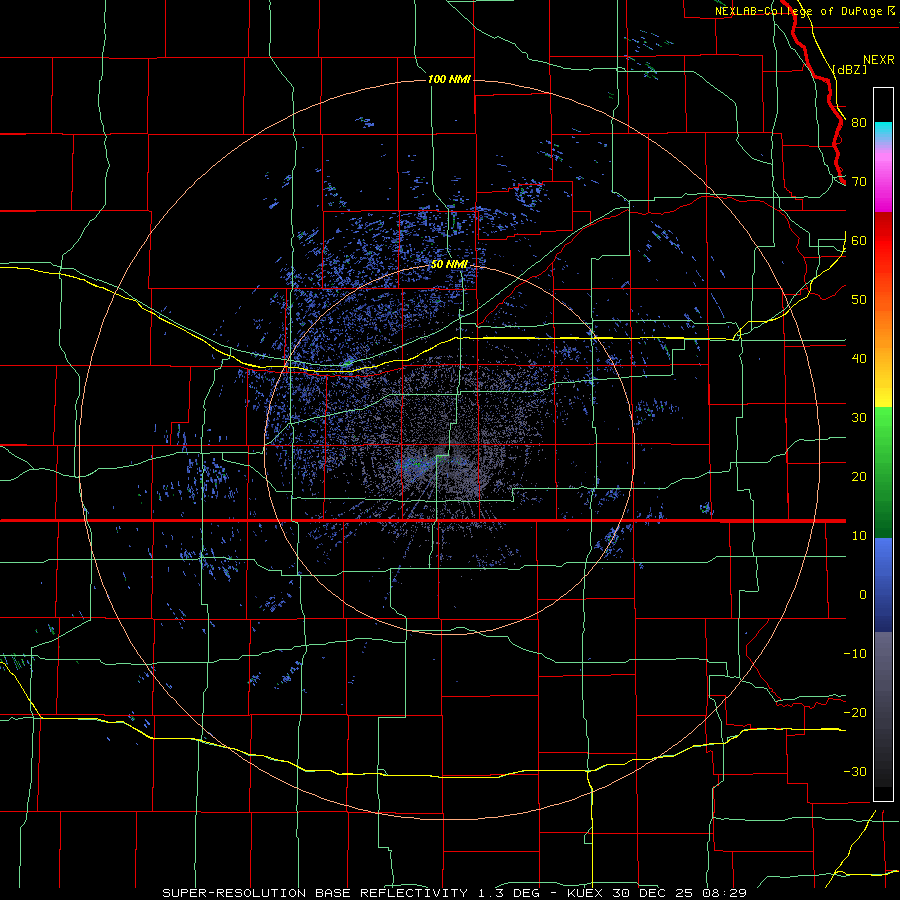The image size is (900, 900).
Task: Click the 10 value on the dBZ scale
Action: [859, 536]
